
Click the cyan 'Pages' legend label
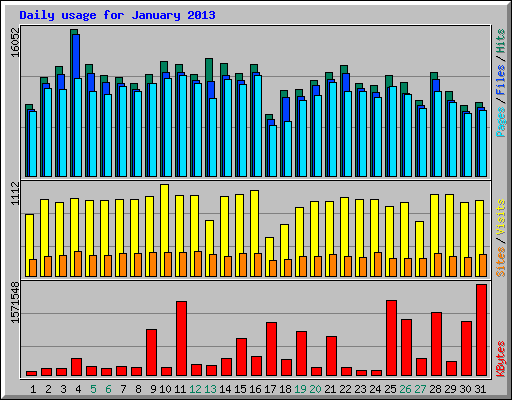[501, 122]
